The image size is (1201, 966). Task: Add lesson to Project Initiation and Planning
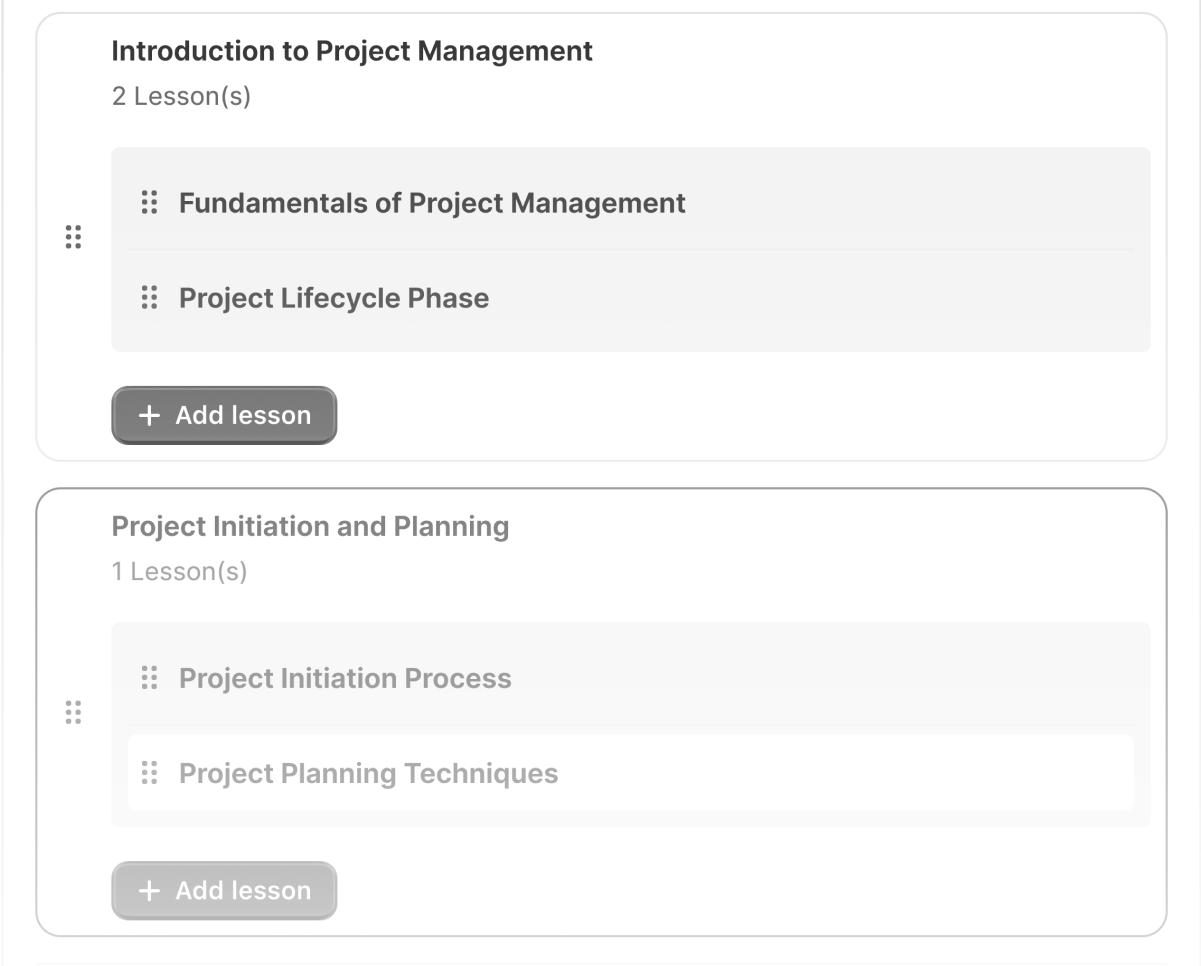[x=224, y=891]
